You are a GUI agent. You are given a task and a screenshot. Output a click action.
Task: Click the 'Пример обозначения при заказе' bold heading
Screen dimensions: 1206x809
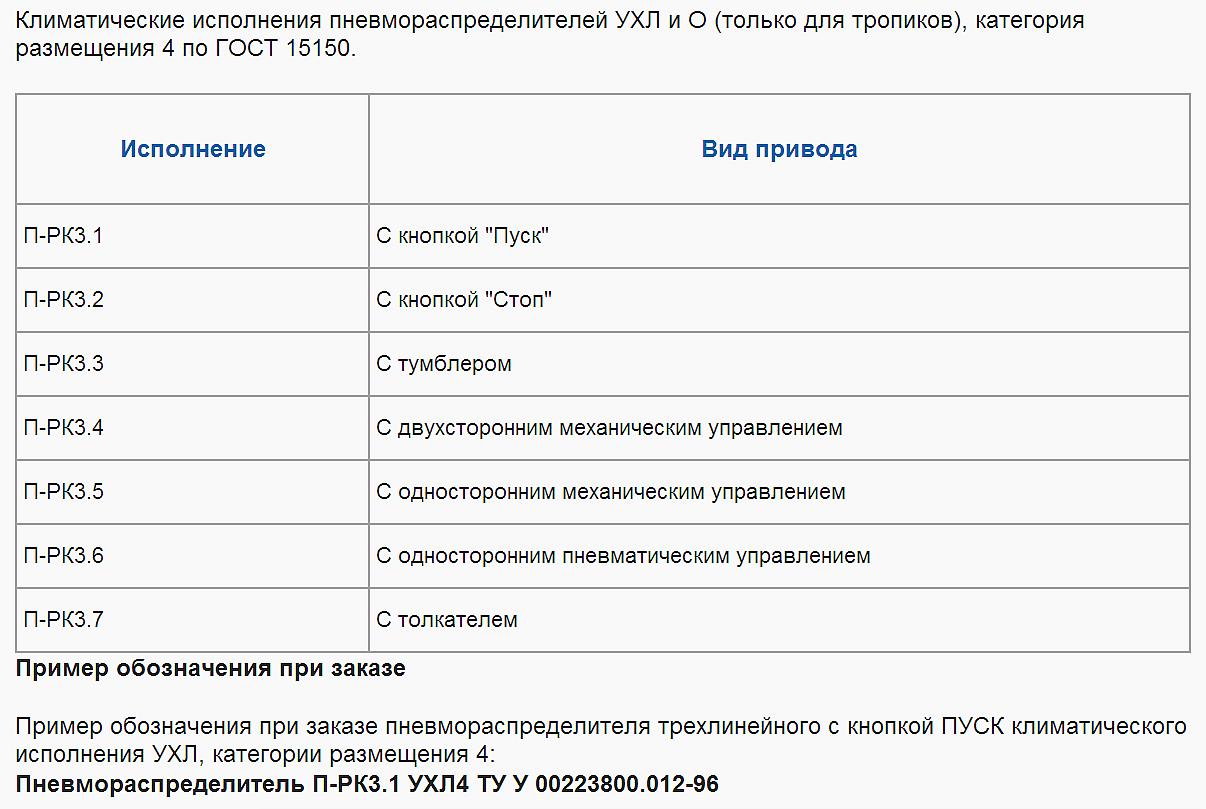click(x=211, y=669)
